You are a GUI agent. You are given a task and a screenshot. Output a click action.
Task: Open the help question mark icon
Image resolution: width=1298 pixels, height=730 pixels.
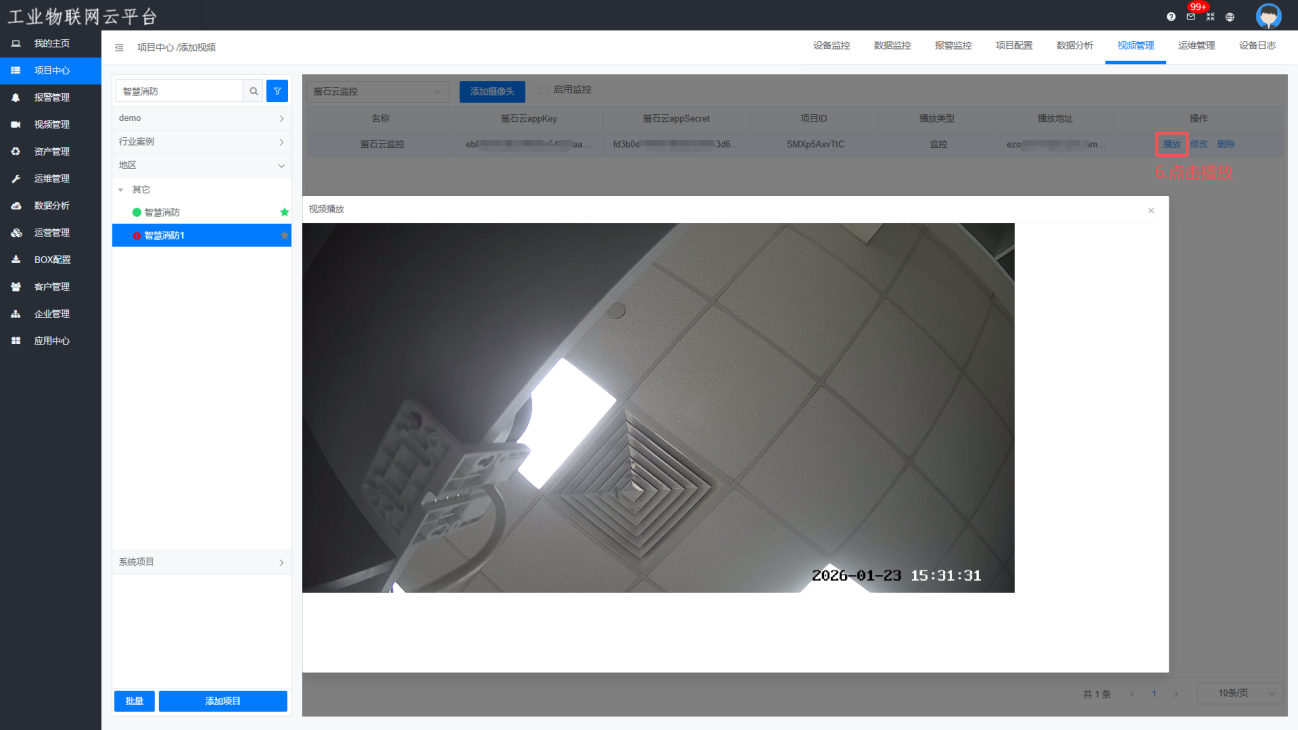(1171, 17)
